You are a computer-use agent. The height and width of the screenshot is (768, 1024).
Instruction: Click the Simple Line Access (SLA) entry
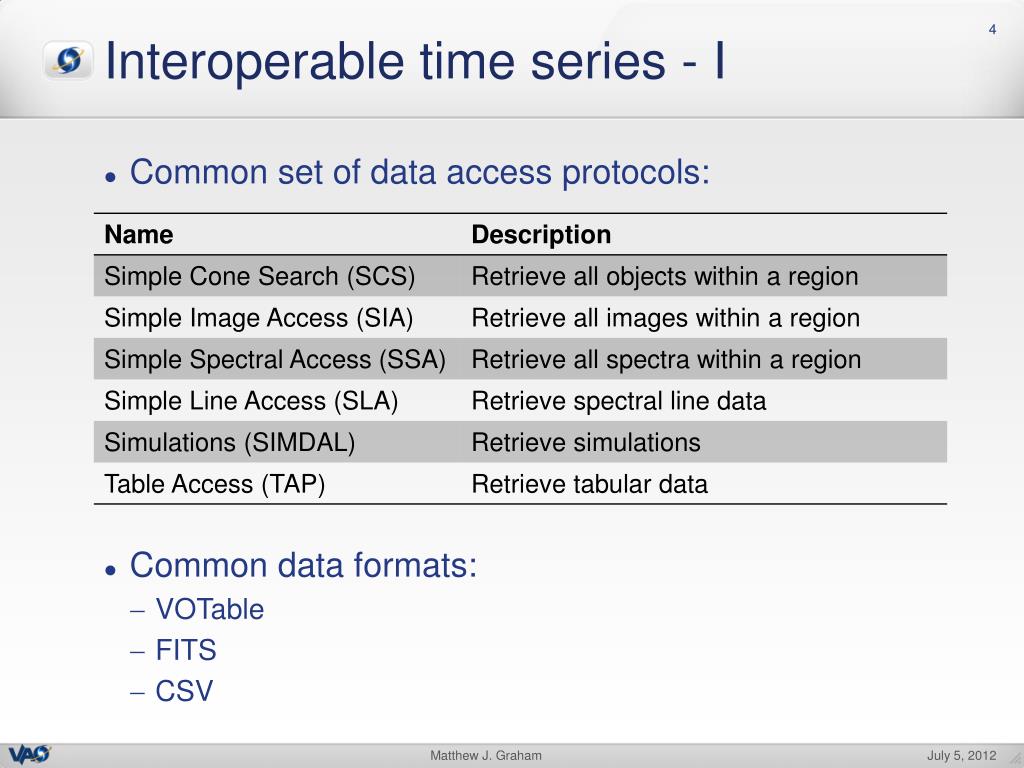pyautogui.click(x=251, y=401)
